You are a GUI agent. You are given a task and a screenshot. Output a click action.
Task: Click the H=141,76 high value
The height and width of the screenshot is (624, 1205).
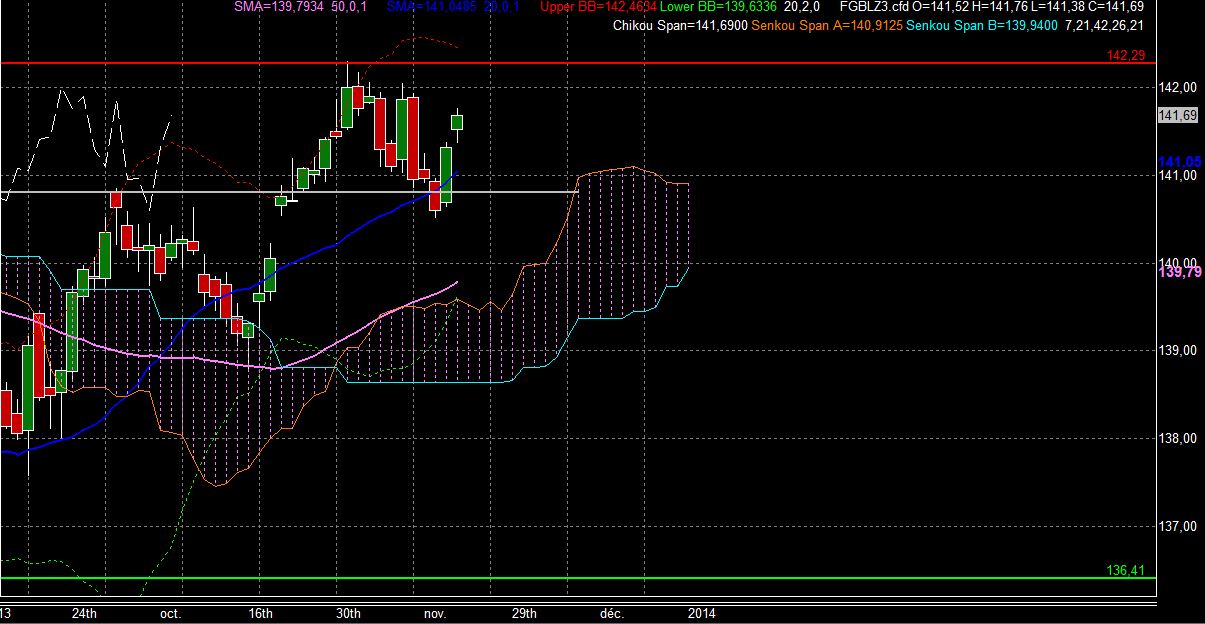(x=1000, y=7)
